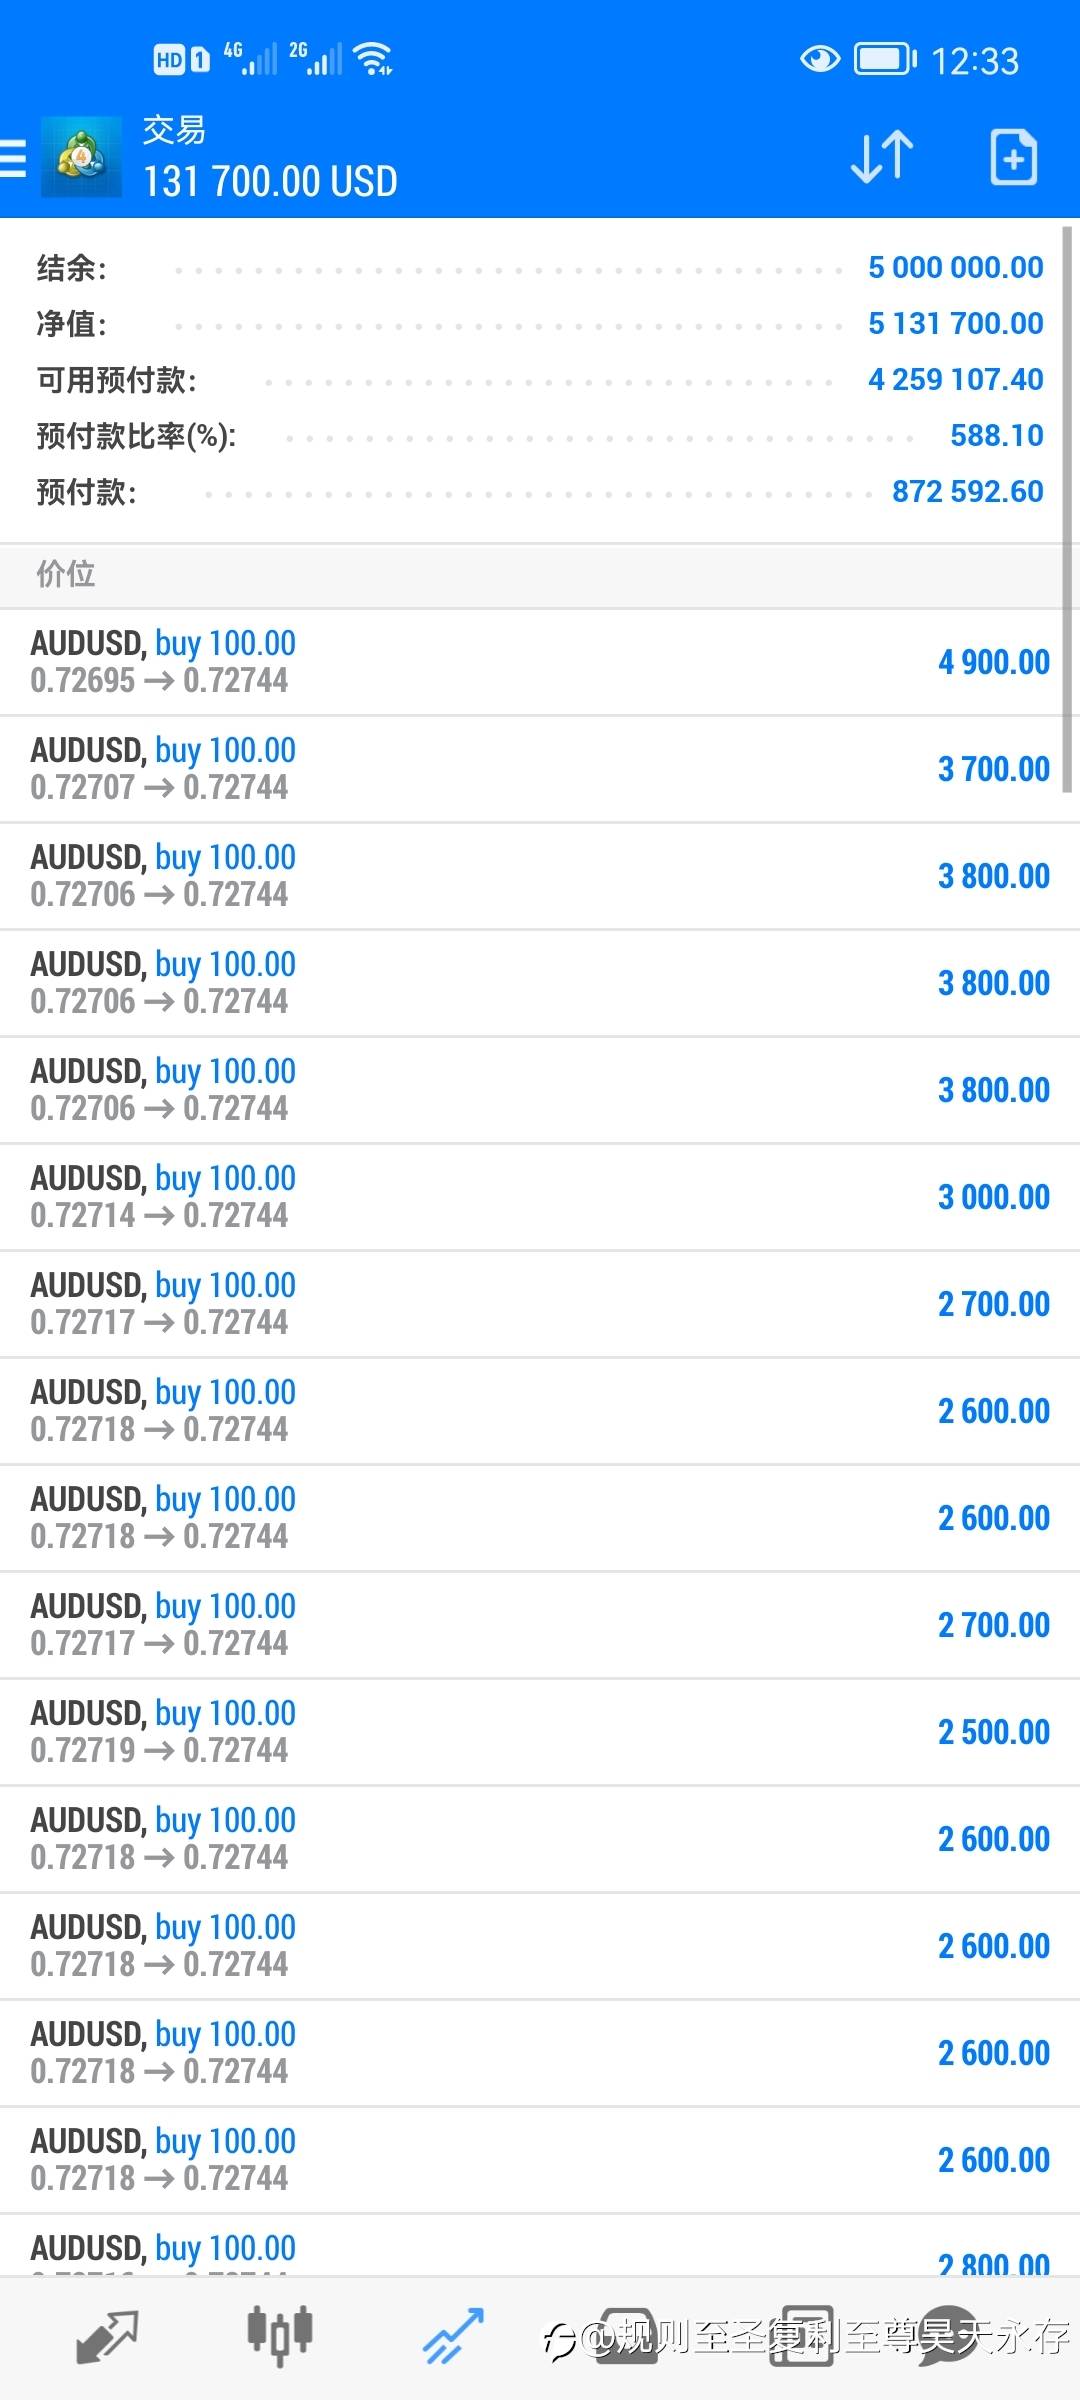Open the hamburger side menu
1080x2400 pixels.
(12, 158)
